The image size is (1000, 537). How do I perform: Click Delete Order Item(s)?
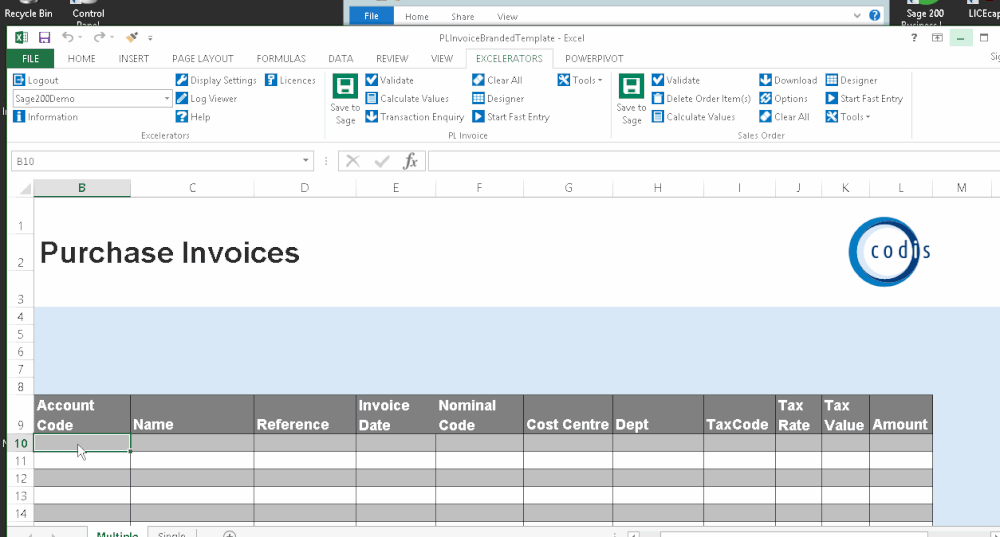(702, 99)
